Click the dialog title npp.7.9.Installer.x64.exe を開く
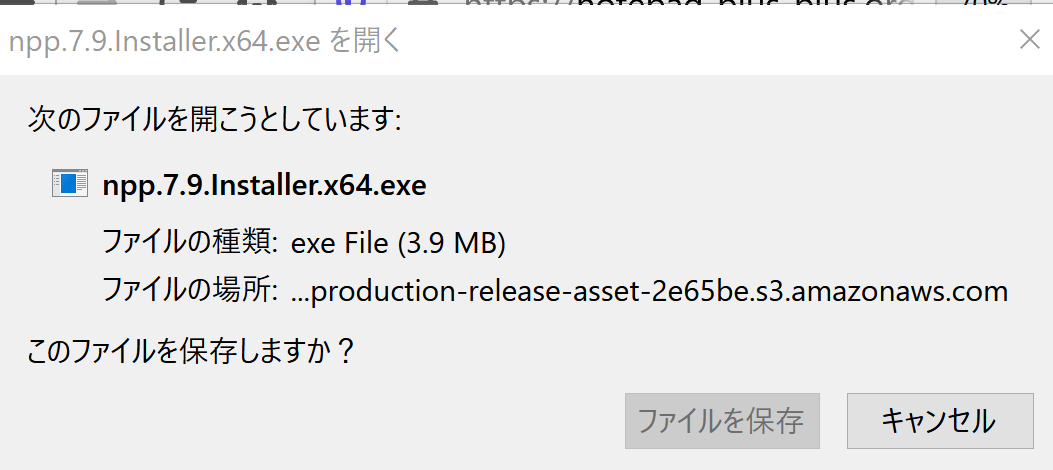Image resolution: width=1053 pixels, height=470 pixels. click(x=205, y=42)
